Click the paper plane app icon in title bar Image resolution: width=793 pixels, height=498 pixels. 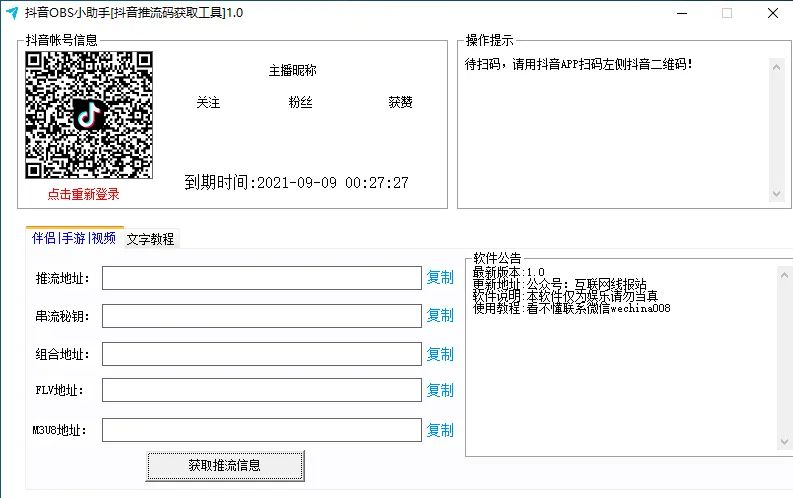[x=12, y=13]
